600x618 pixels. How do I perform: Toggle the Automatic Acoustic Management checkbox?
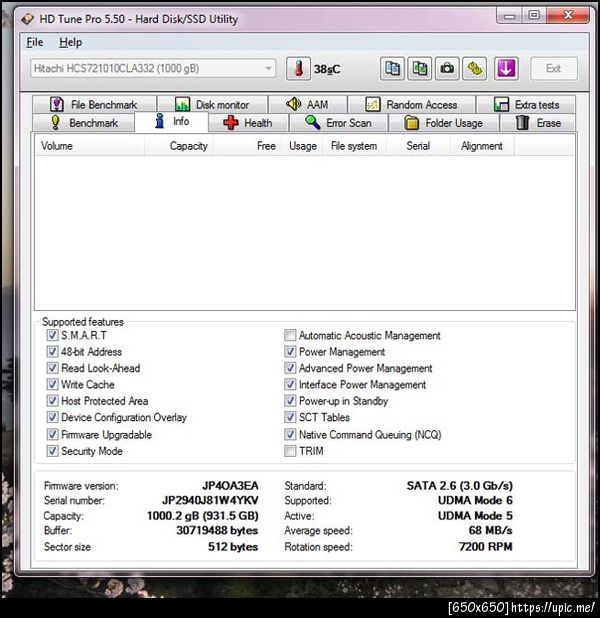pyautogui.click(x=290, y=335)
